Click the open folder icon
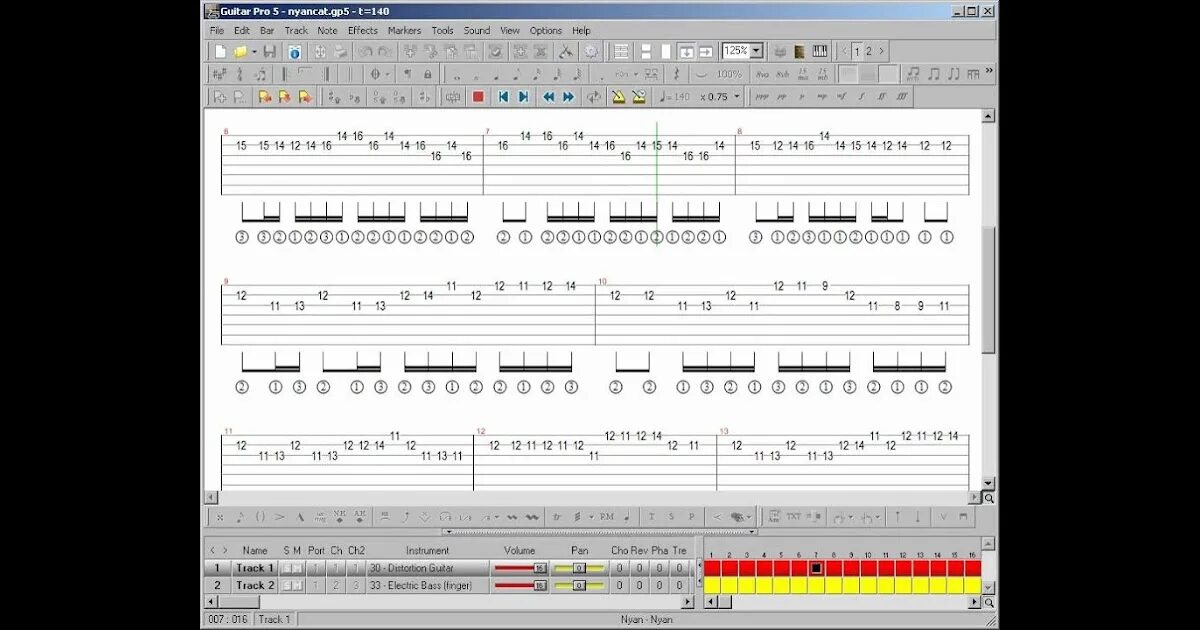 click(x=240, y=51)
